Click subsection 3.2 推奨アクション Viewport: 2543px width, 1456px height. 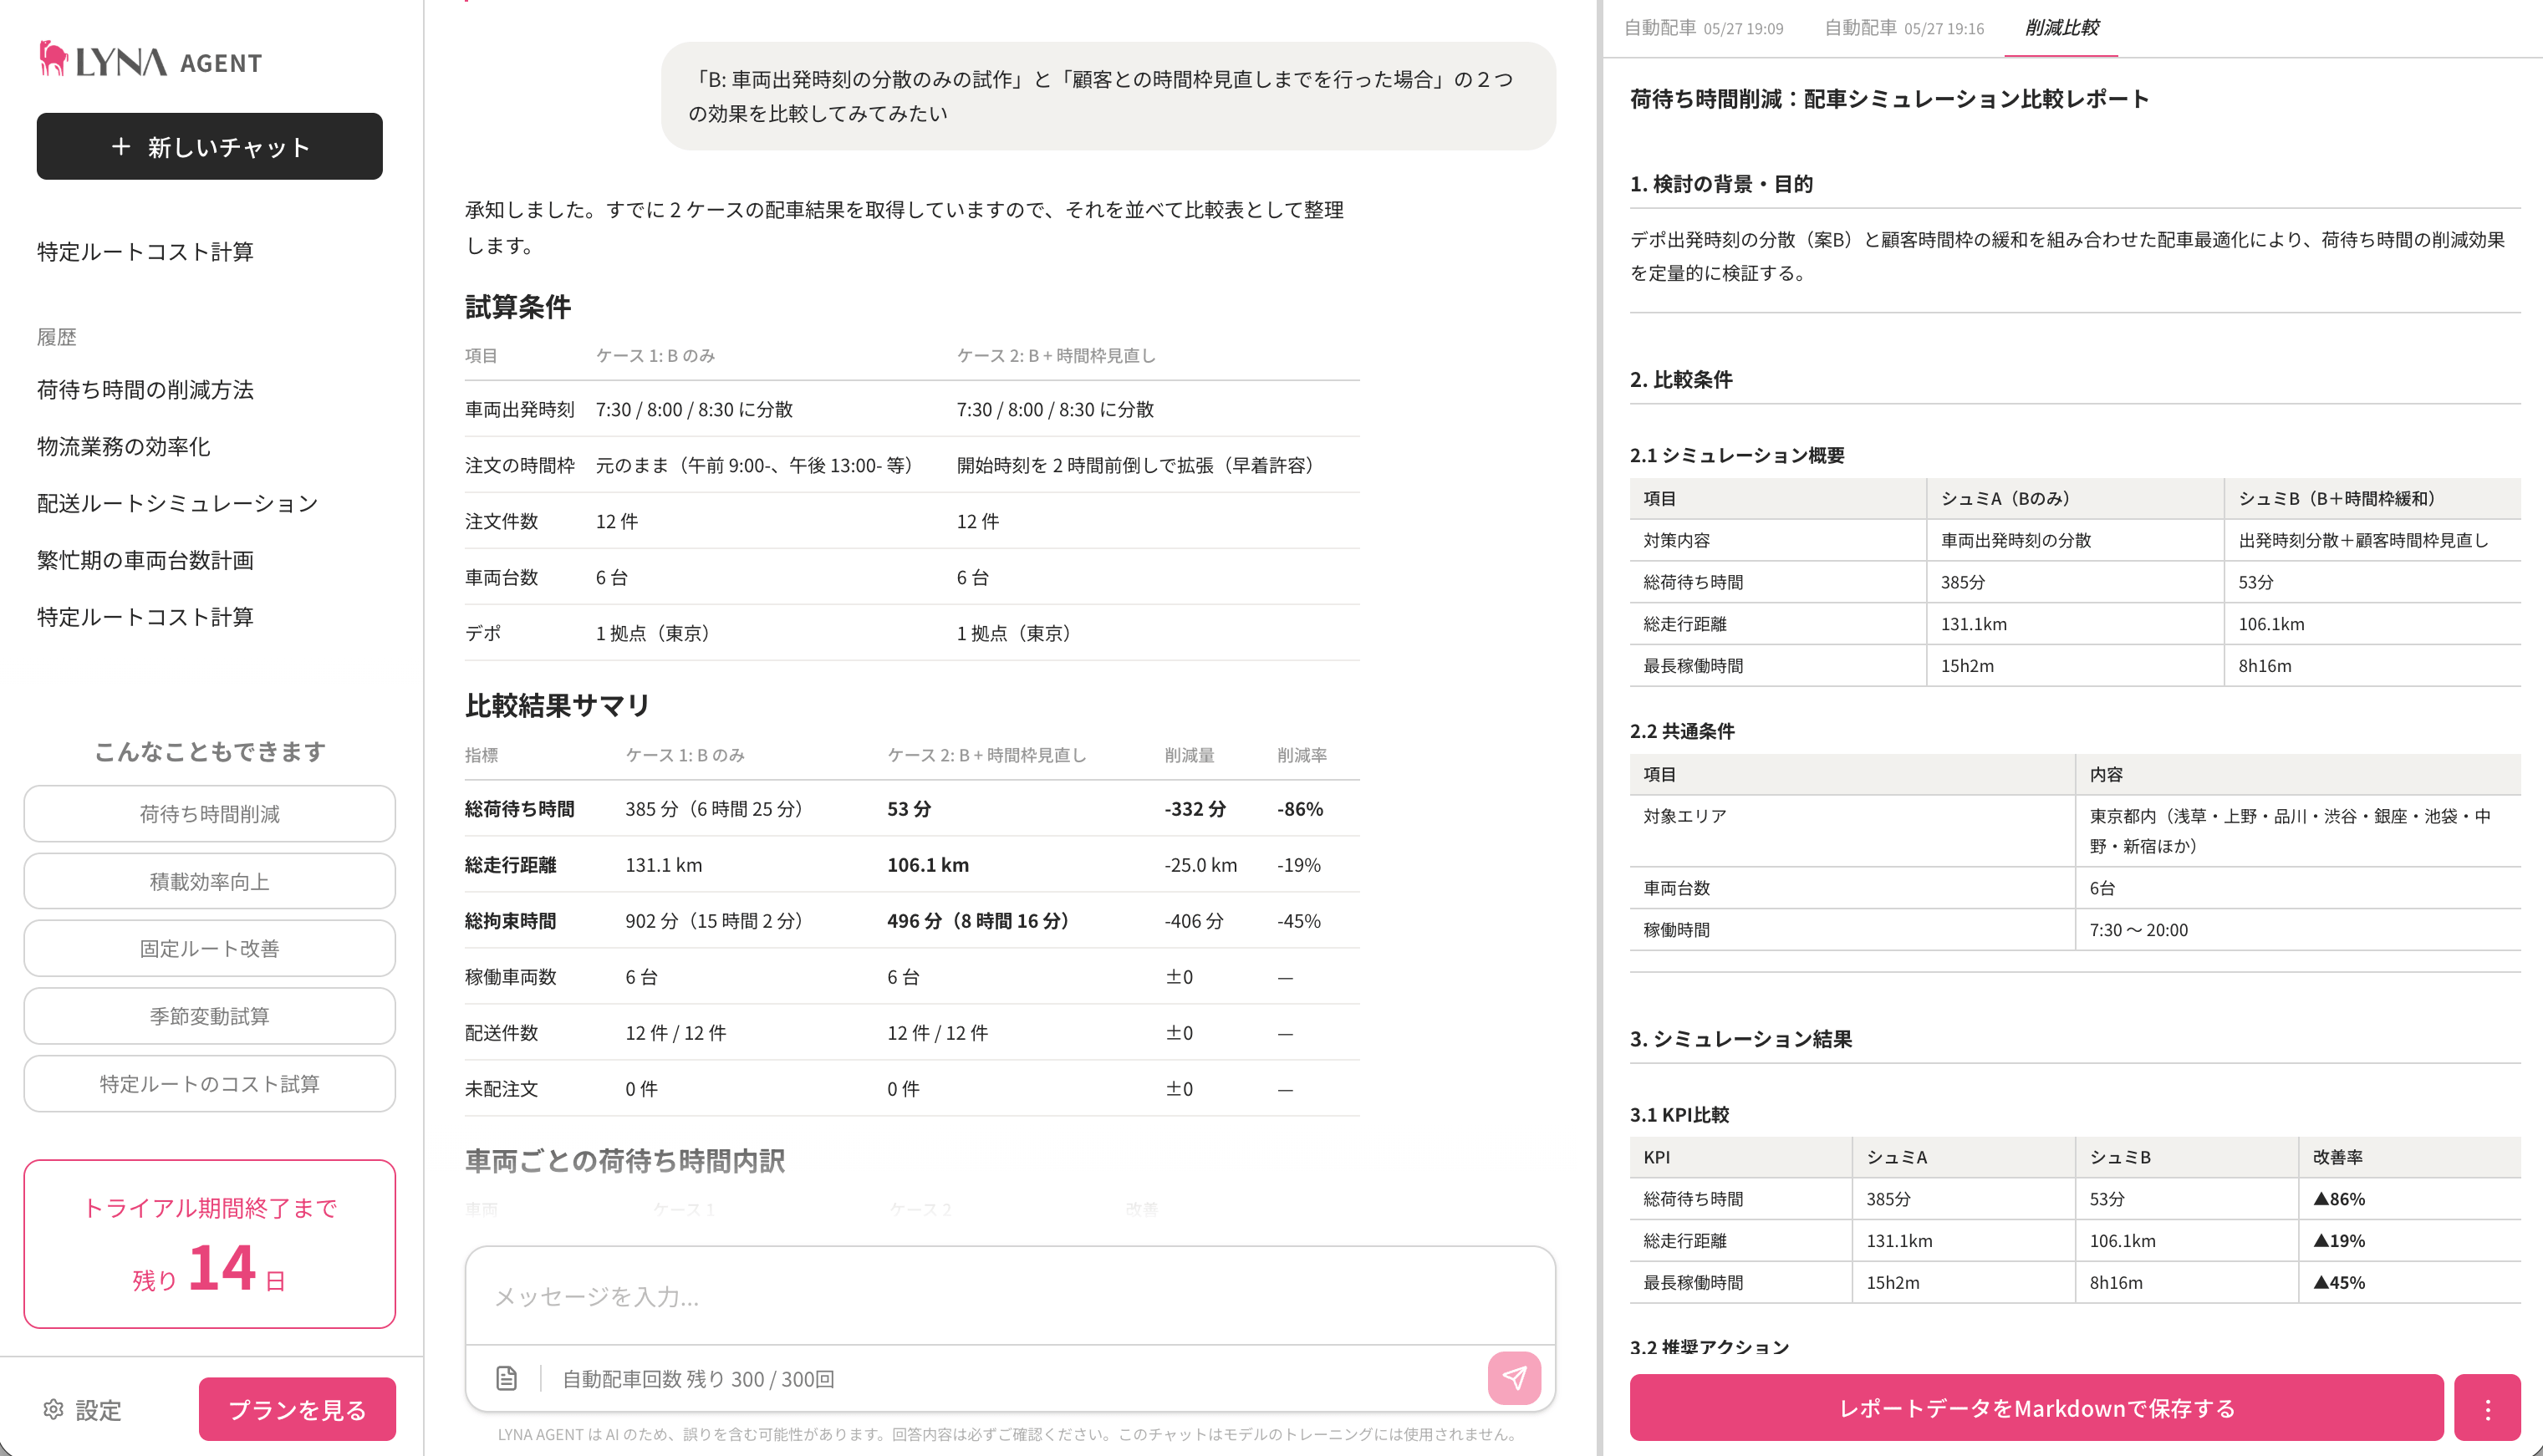(1709, 1347)
